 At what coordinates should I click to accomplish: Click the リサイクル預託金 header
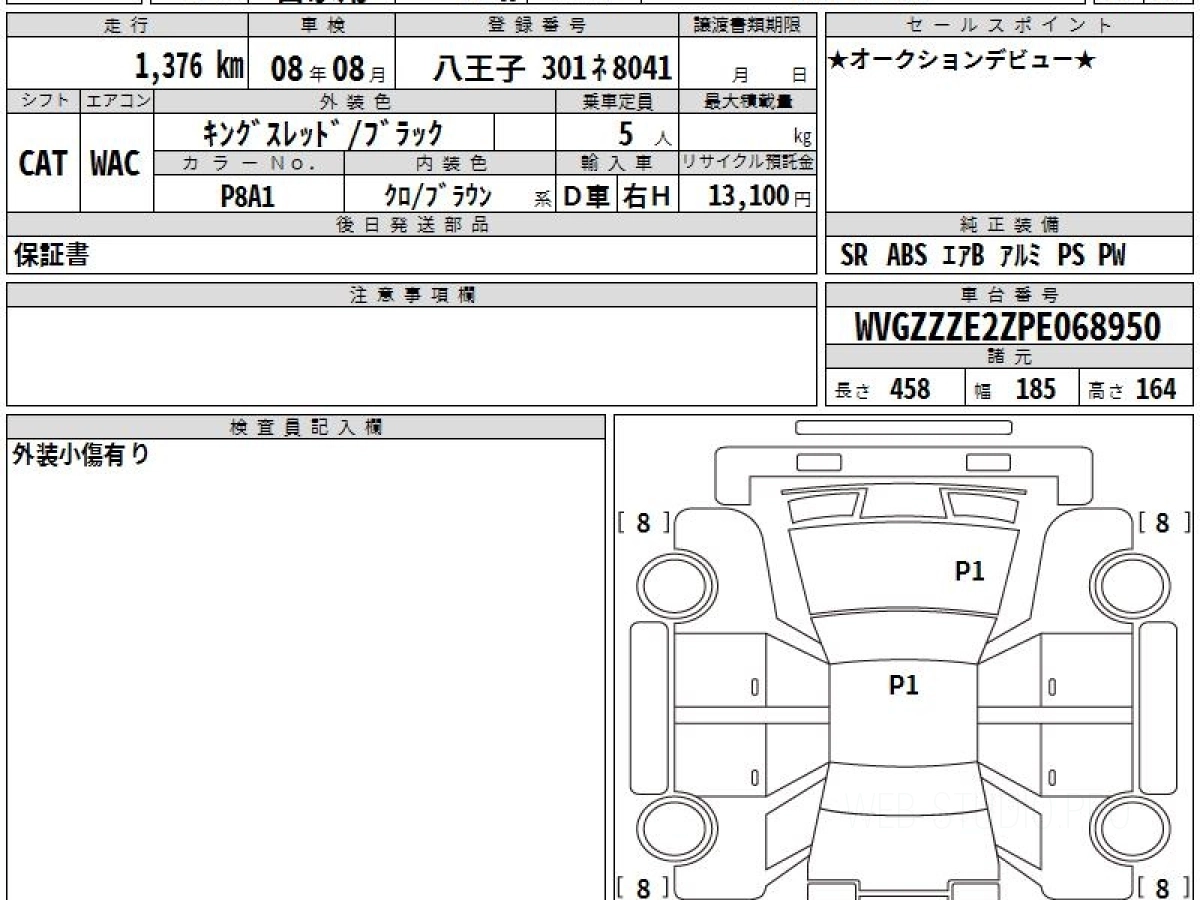pos(747,164)
